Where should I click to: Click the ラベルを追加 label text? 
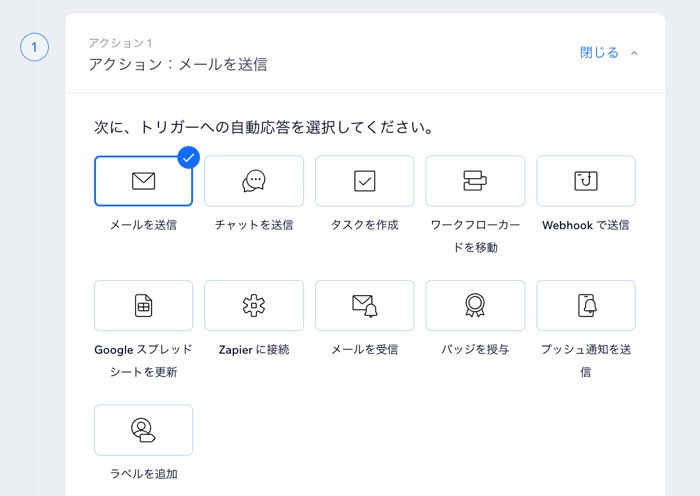coord(143,474)
